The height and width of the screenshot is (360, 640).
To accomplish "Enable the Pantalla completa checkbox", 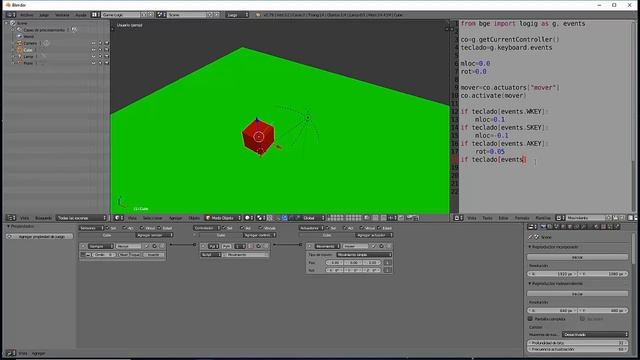I will click(x=530, y=319).
